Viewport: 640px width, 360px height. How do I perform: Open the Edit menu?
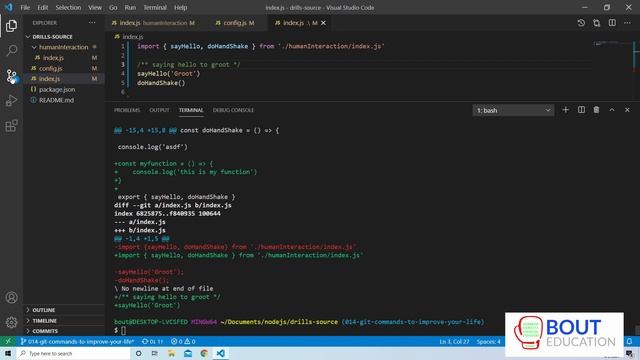click(x=42, y=7)
